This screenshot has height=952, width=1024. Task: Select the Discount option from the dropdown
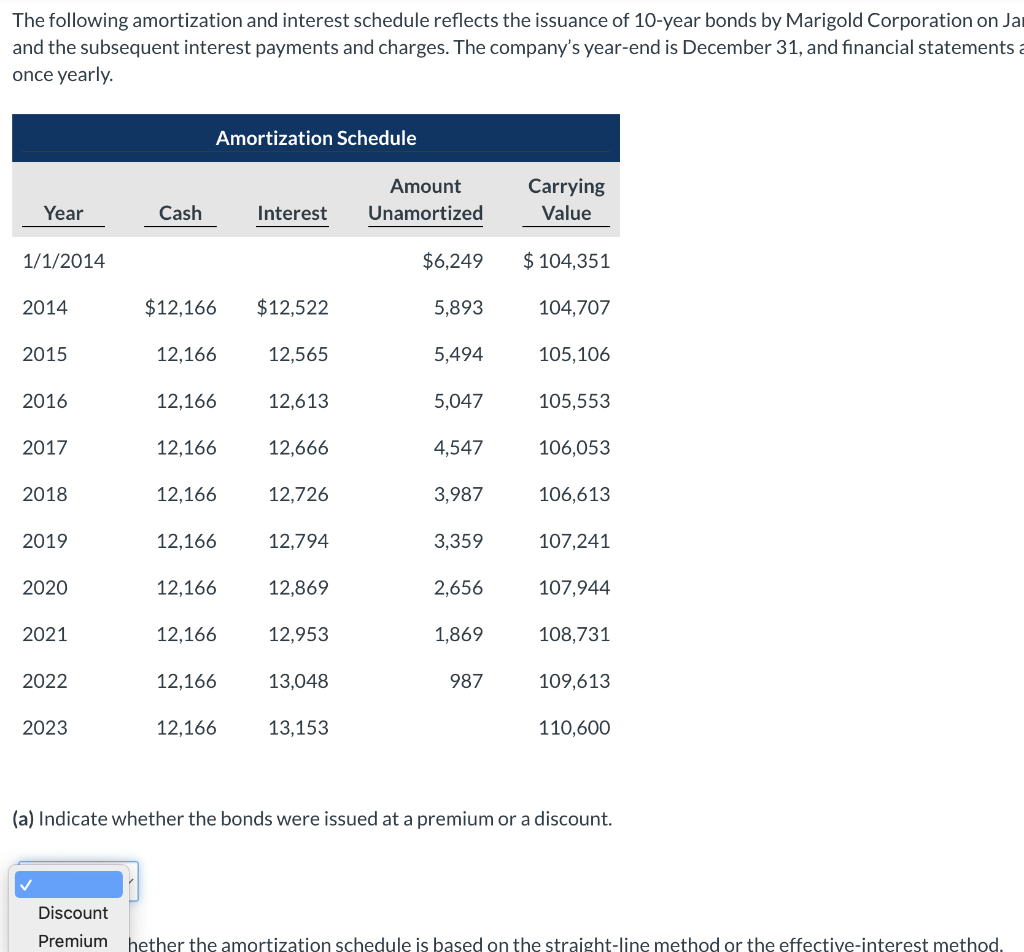pos(72,913)
